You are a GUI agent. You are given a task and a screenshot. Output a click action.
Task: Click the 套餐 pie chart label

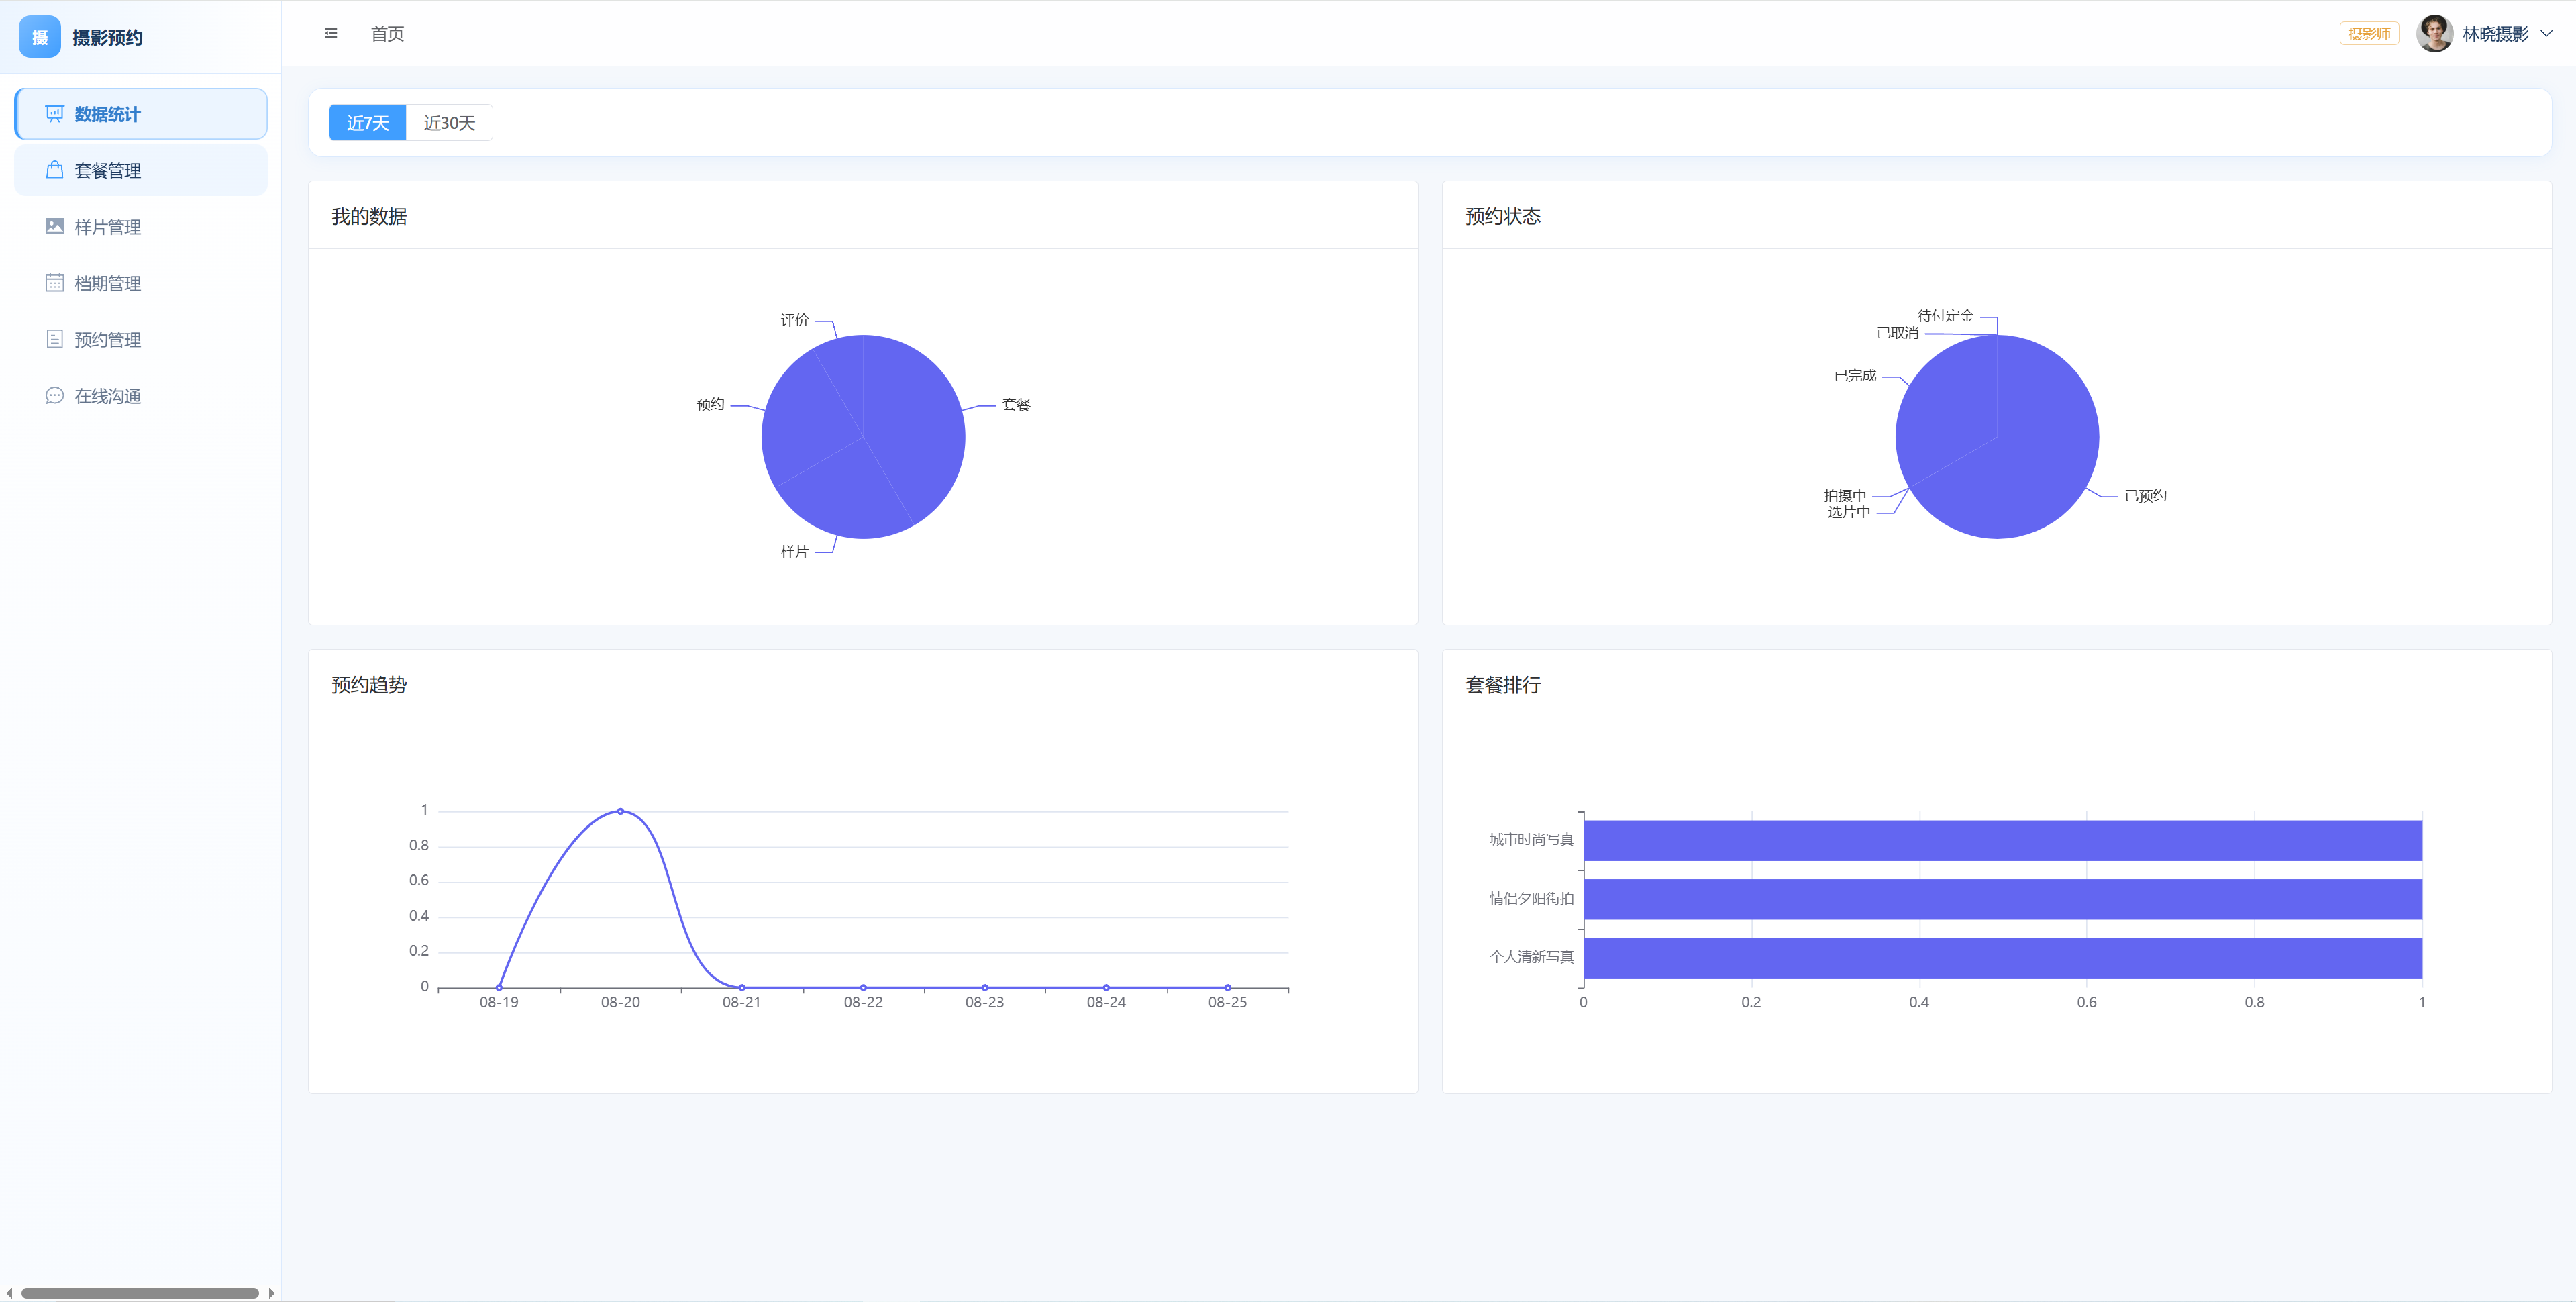(x=1016, y=405)
